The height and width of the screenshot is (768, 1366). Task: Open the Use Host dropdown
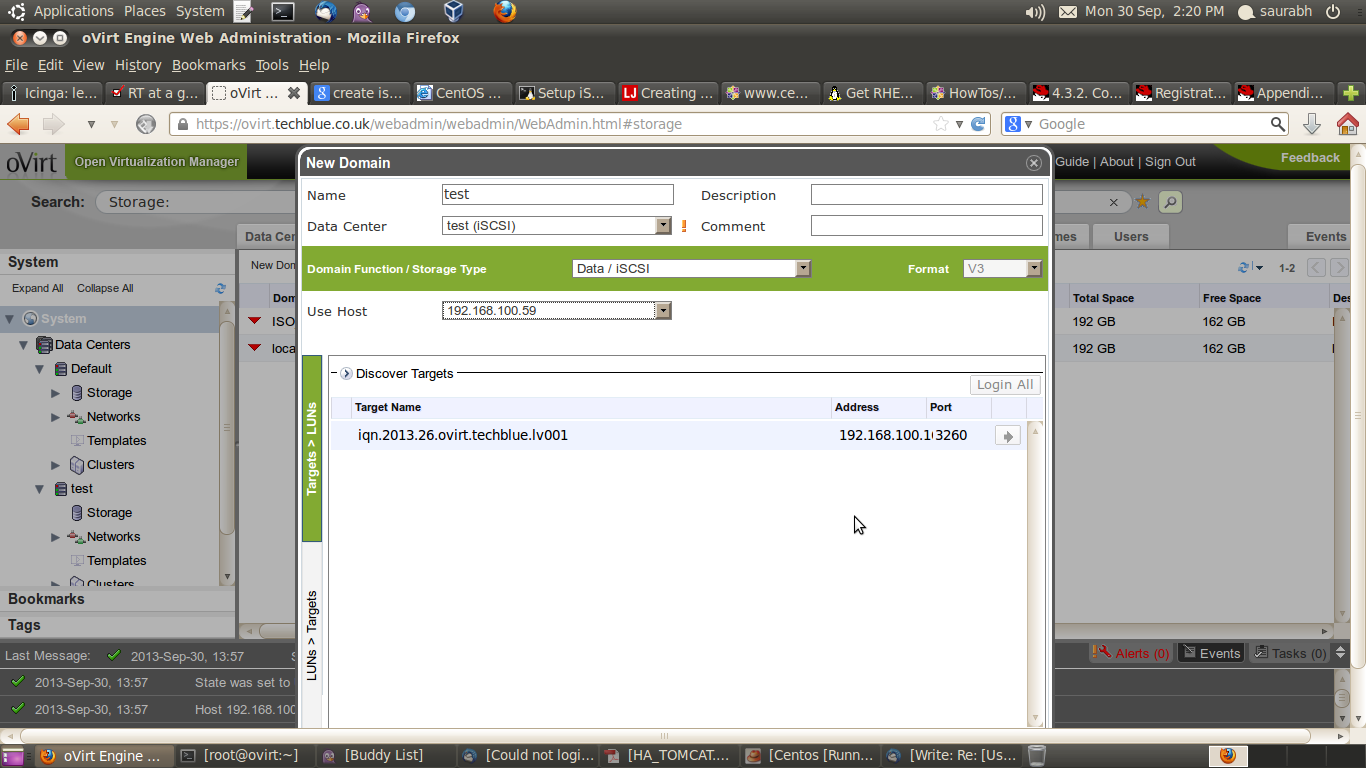(662, 311)
